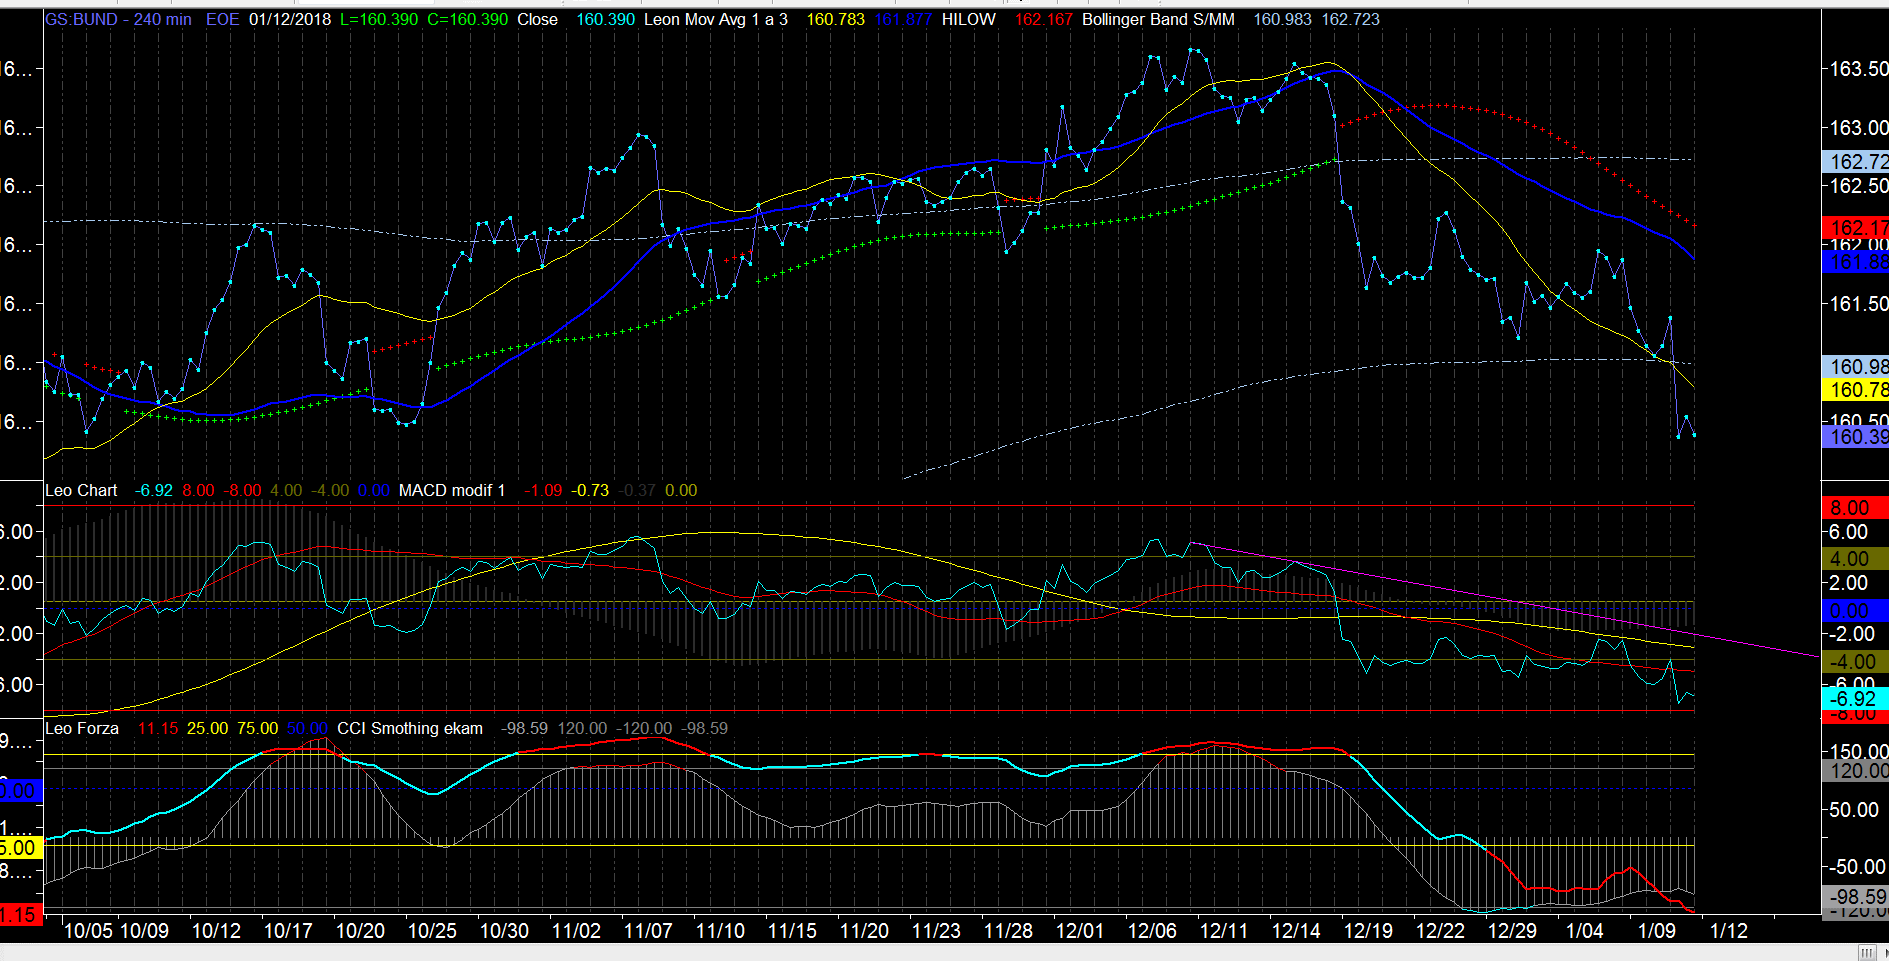This screenshot has width=1889, height=961.
Task: Click the cyan -6.92 tag on MACD axis
Action: 1855,699
